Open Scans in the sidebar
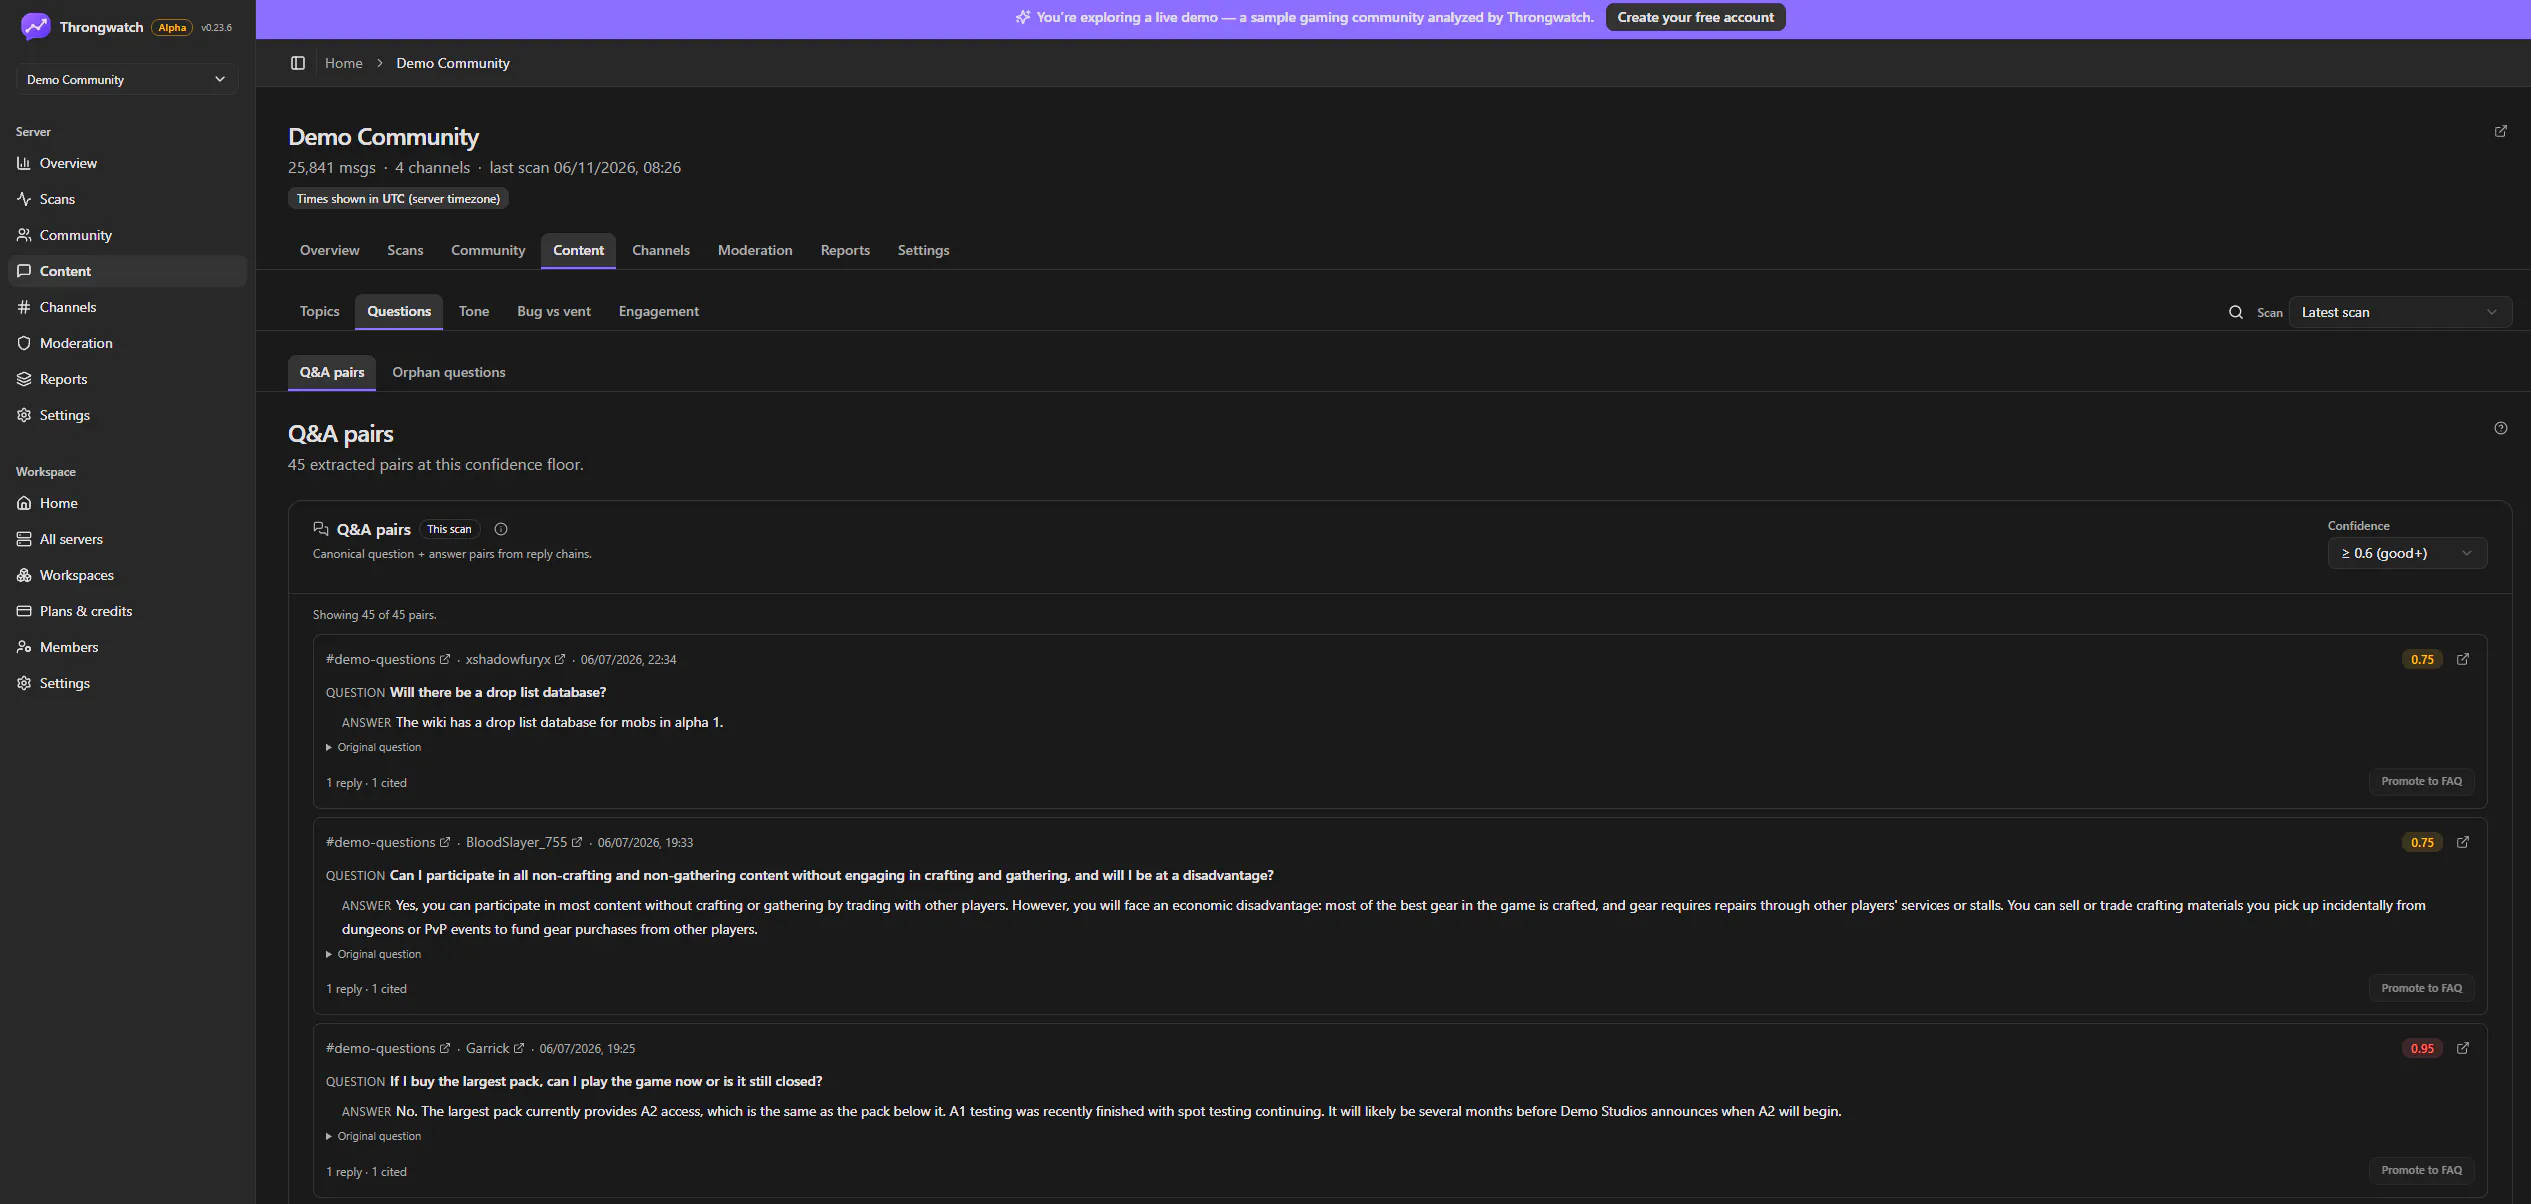Viewport: 2531px width, 1204px height. click(127, 199)
